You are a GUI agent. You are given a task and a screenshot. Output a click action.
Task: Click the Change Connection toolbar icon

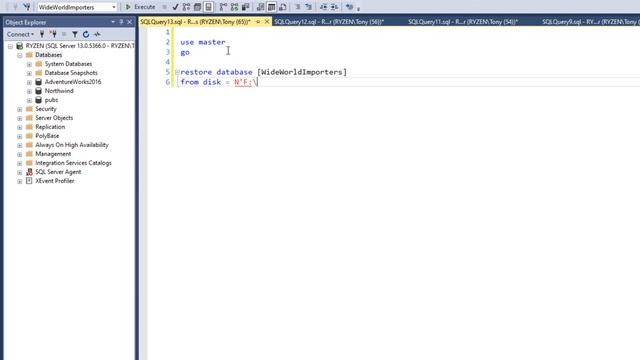(x=27, y=7)
